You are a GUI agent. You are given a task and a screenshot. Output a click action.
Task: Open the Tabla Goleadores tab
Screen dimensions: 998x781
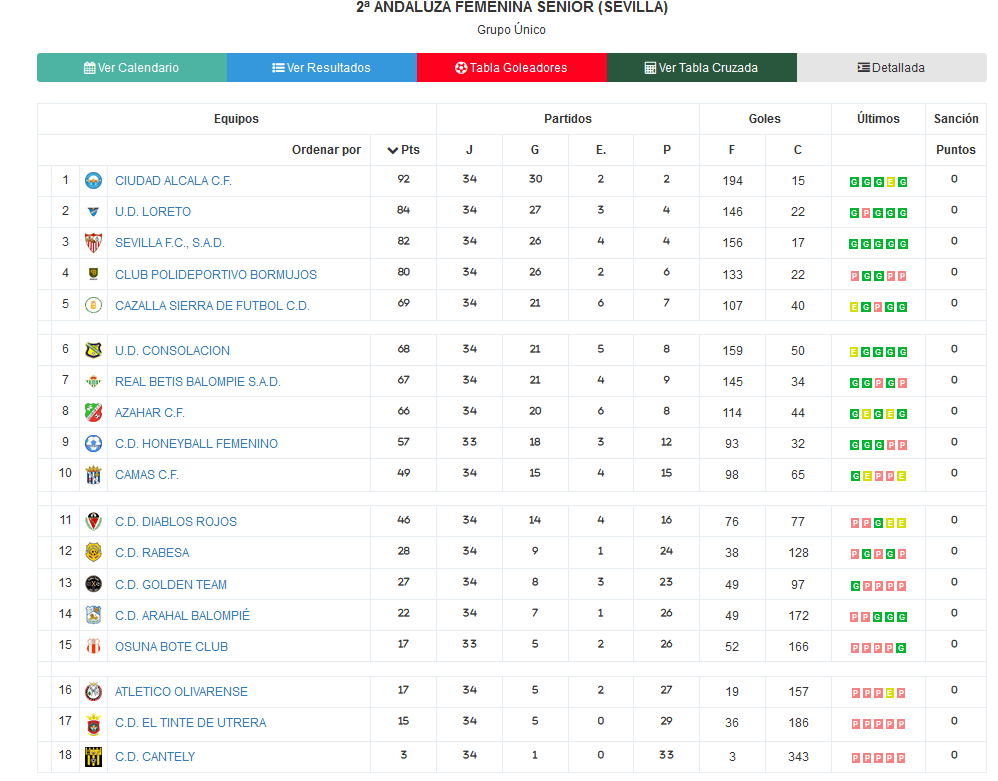(x=511, y=67)
